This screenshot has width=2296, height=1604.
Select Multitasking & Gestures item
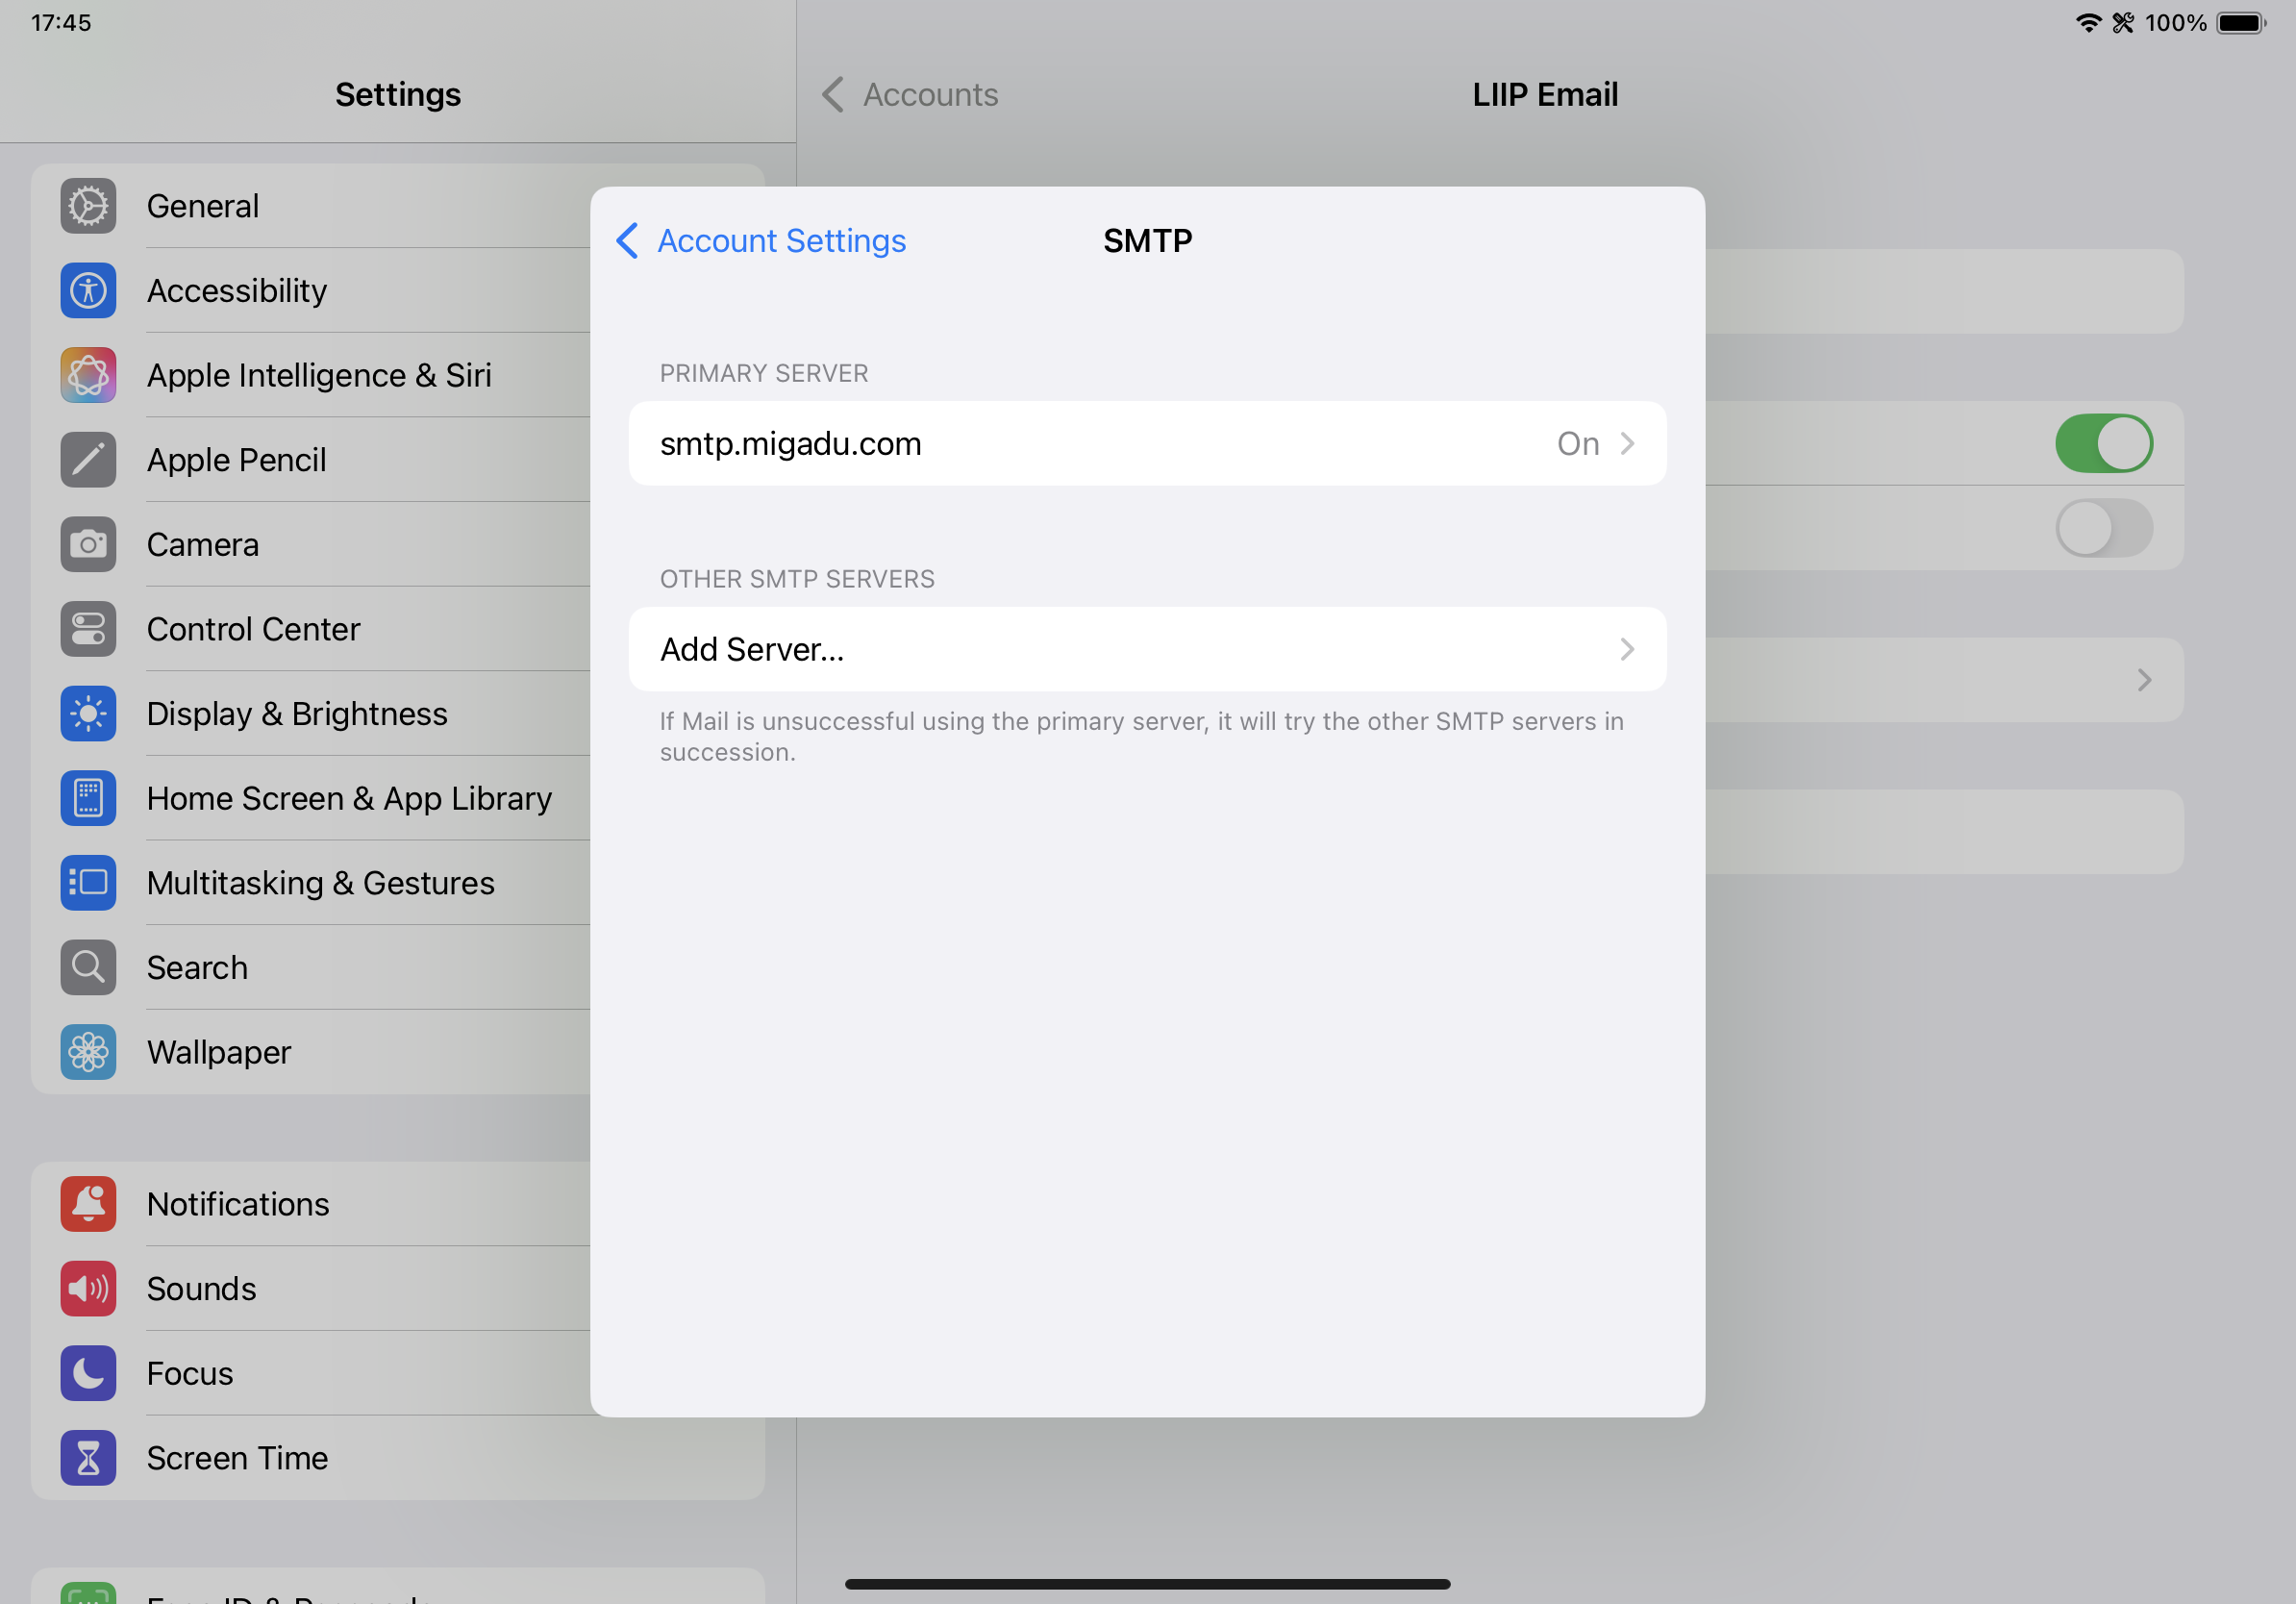pyautogui.click(x=321, y=883)
